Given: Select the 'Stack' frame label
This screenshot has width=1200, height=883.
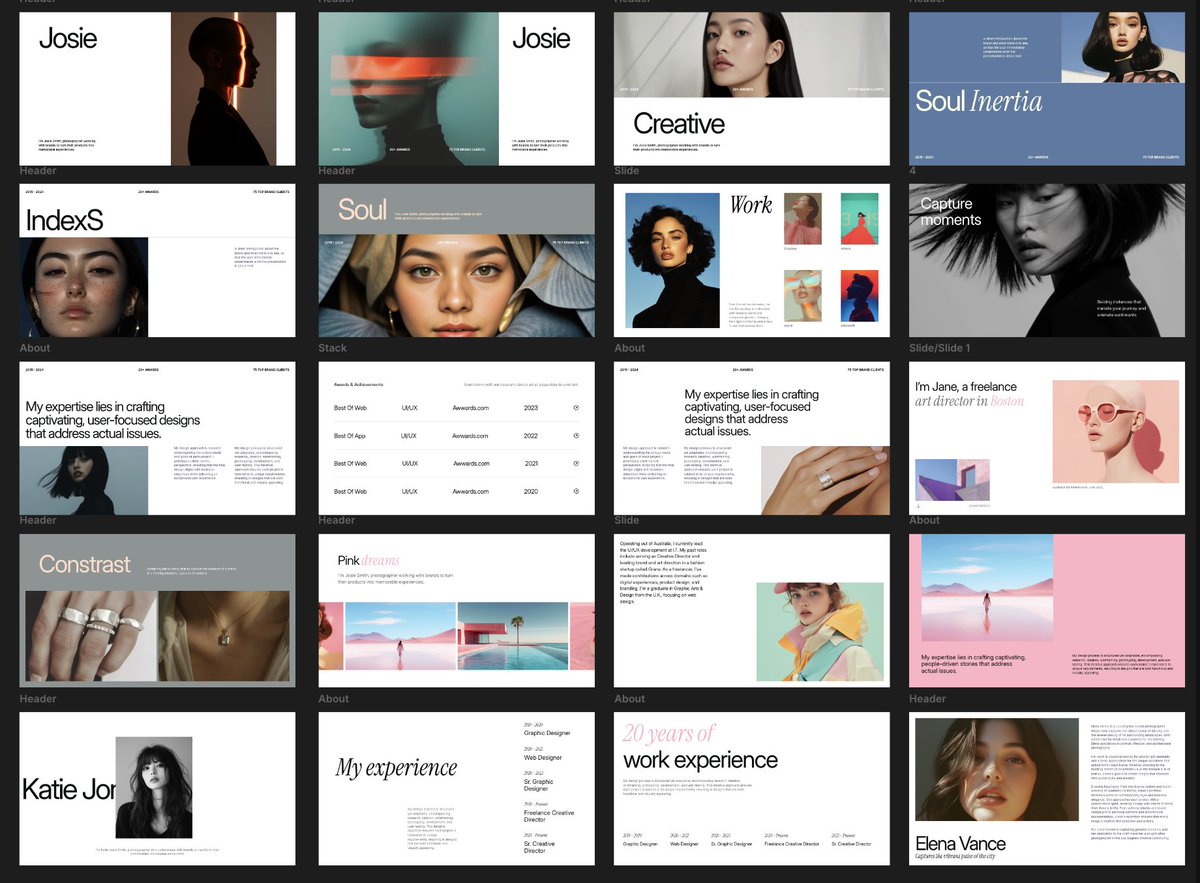Looking at the screenshot, I should [x=332, y=348].
